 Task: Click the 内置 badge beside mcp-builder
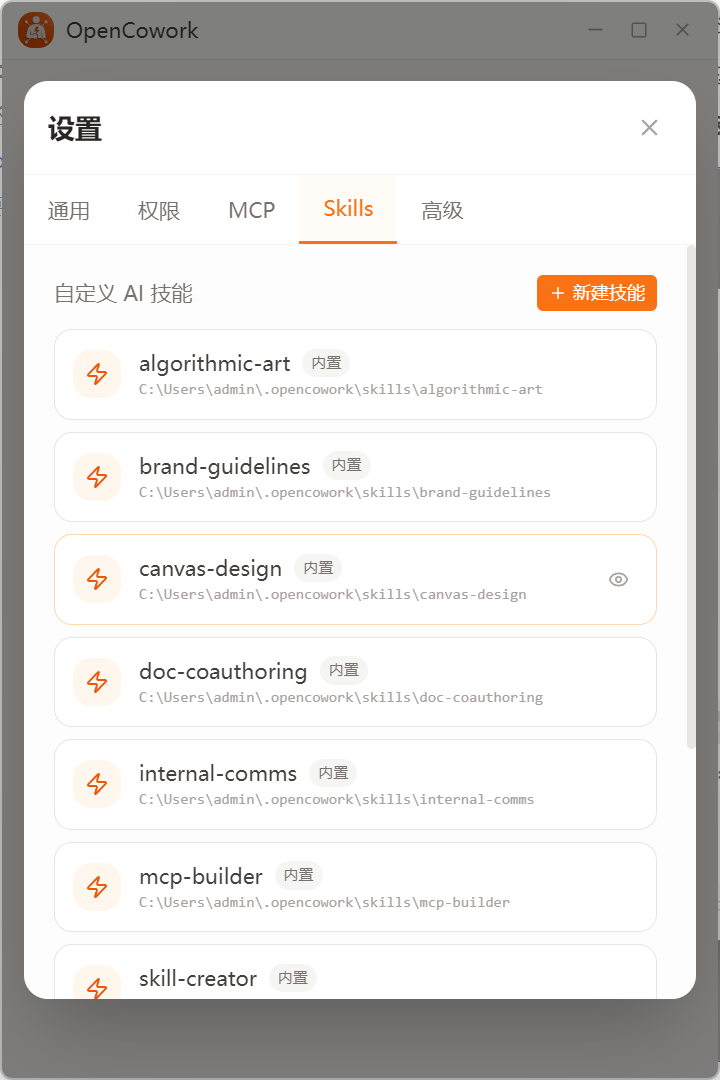299,875
